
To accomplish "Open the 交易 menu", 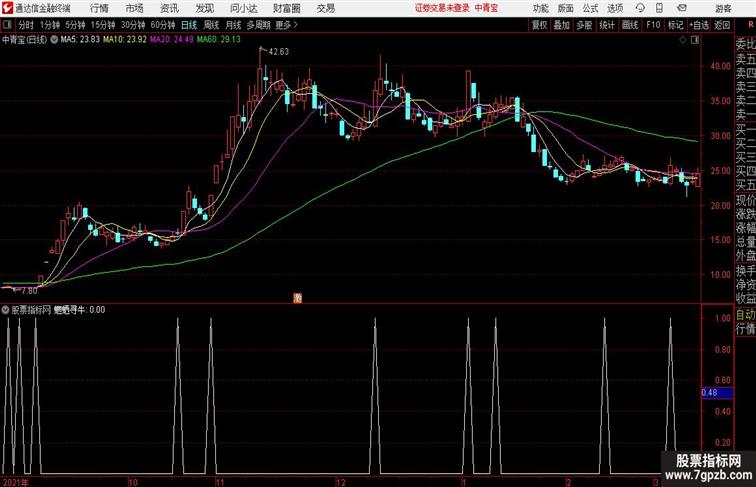I will (x=326, y=8).
